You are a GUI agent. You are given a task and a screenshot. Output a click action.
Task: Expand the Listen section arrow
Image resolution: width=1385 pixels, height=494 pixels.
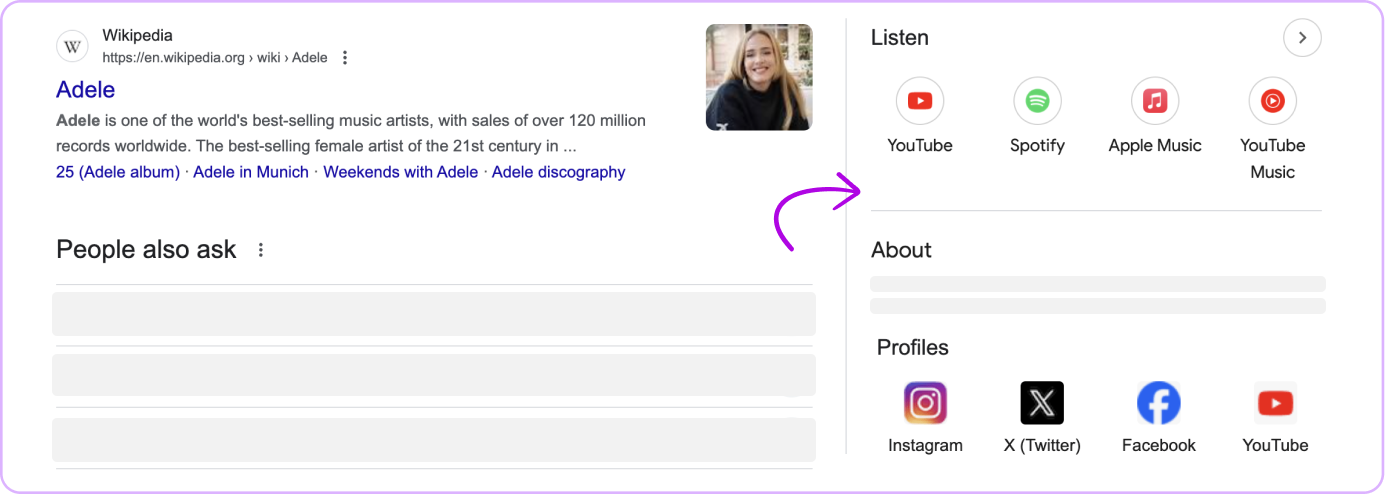(1302, 38)
